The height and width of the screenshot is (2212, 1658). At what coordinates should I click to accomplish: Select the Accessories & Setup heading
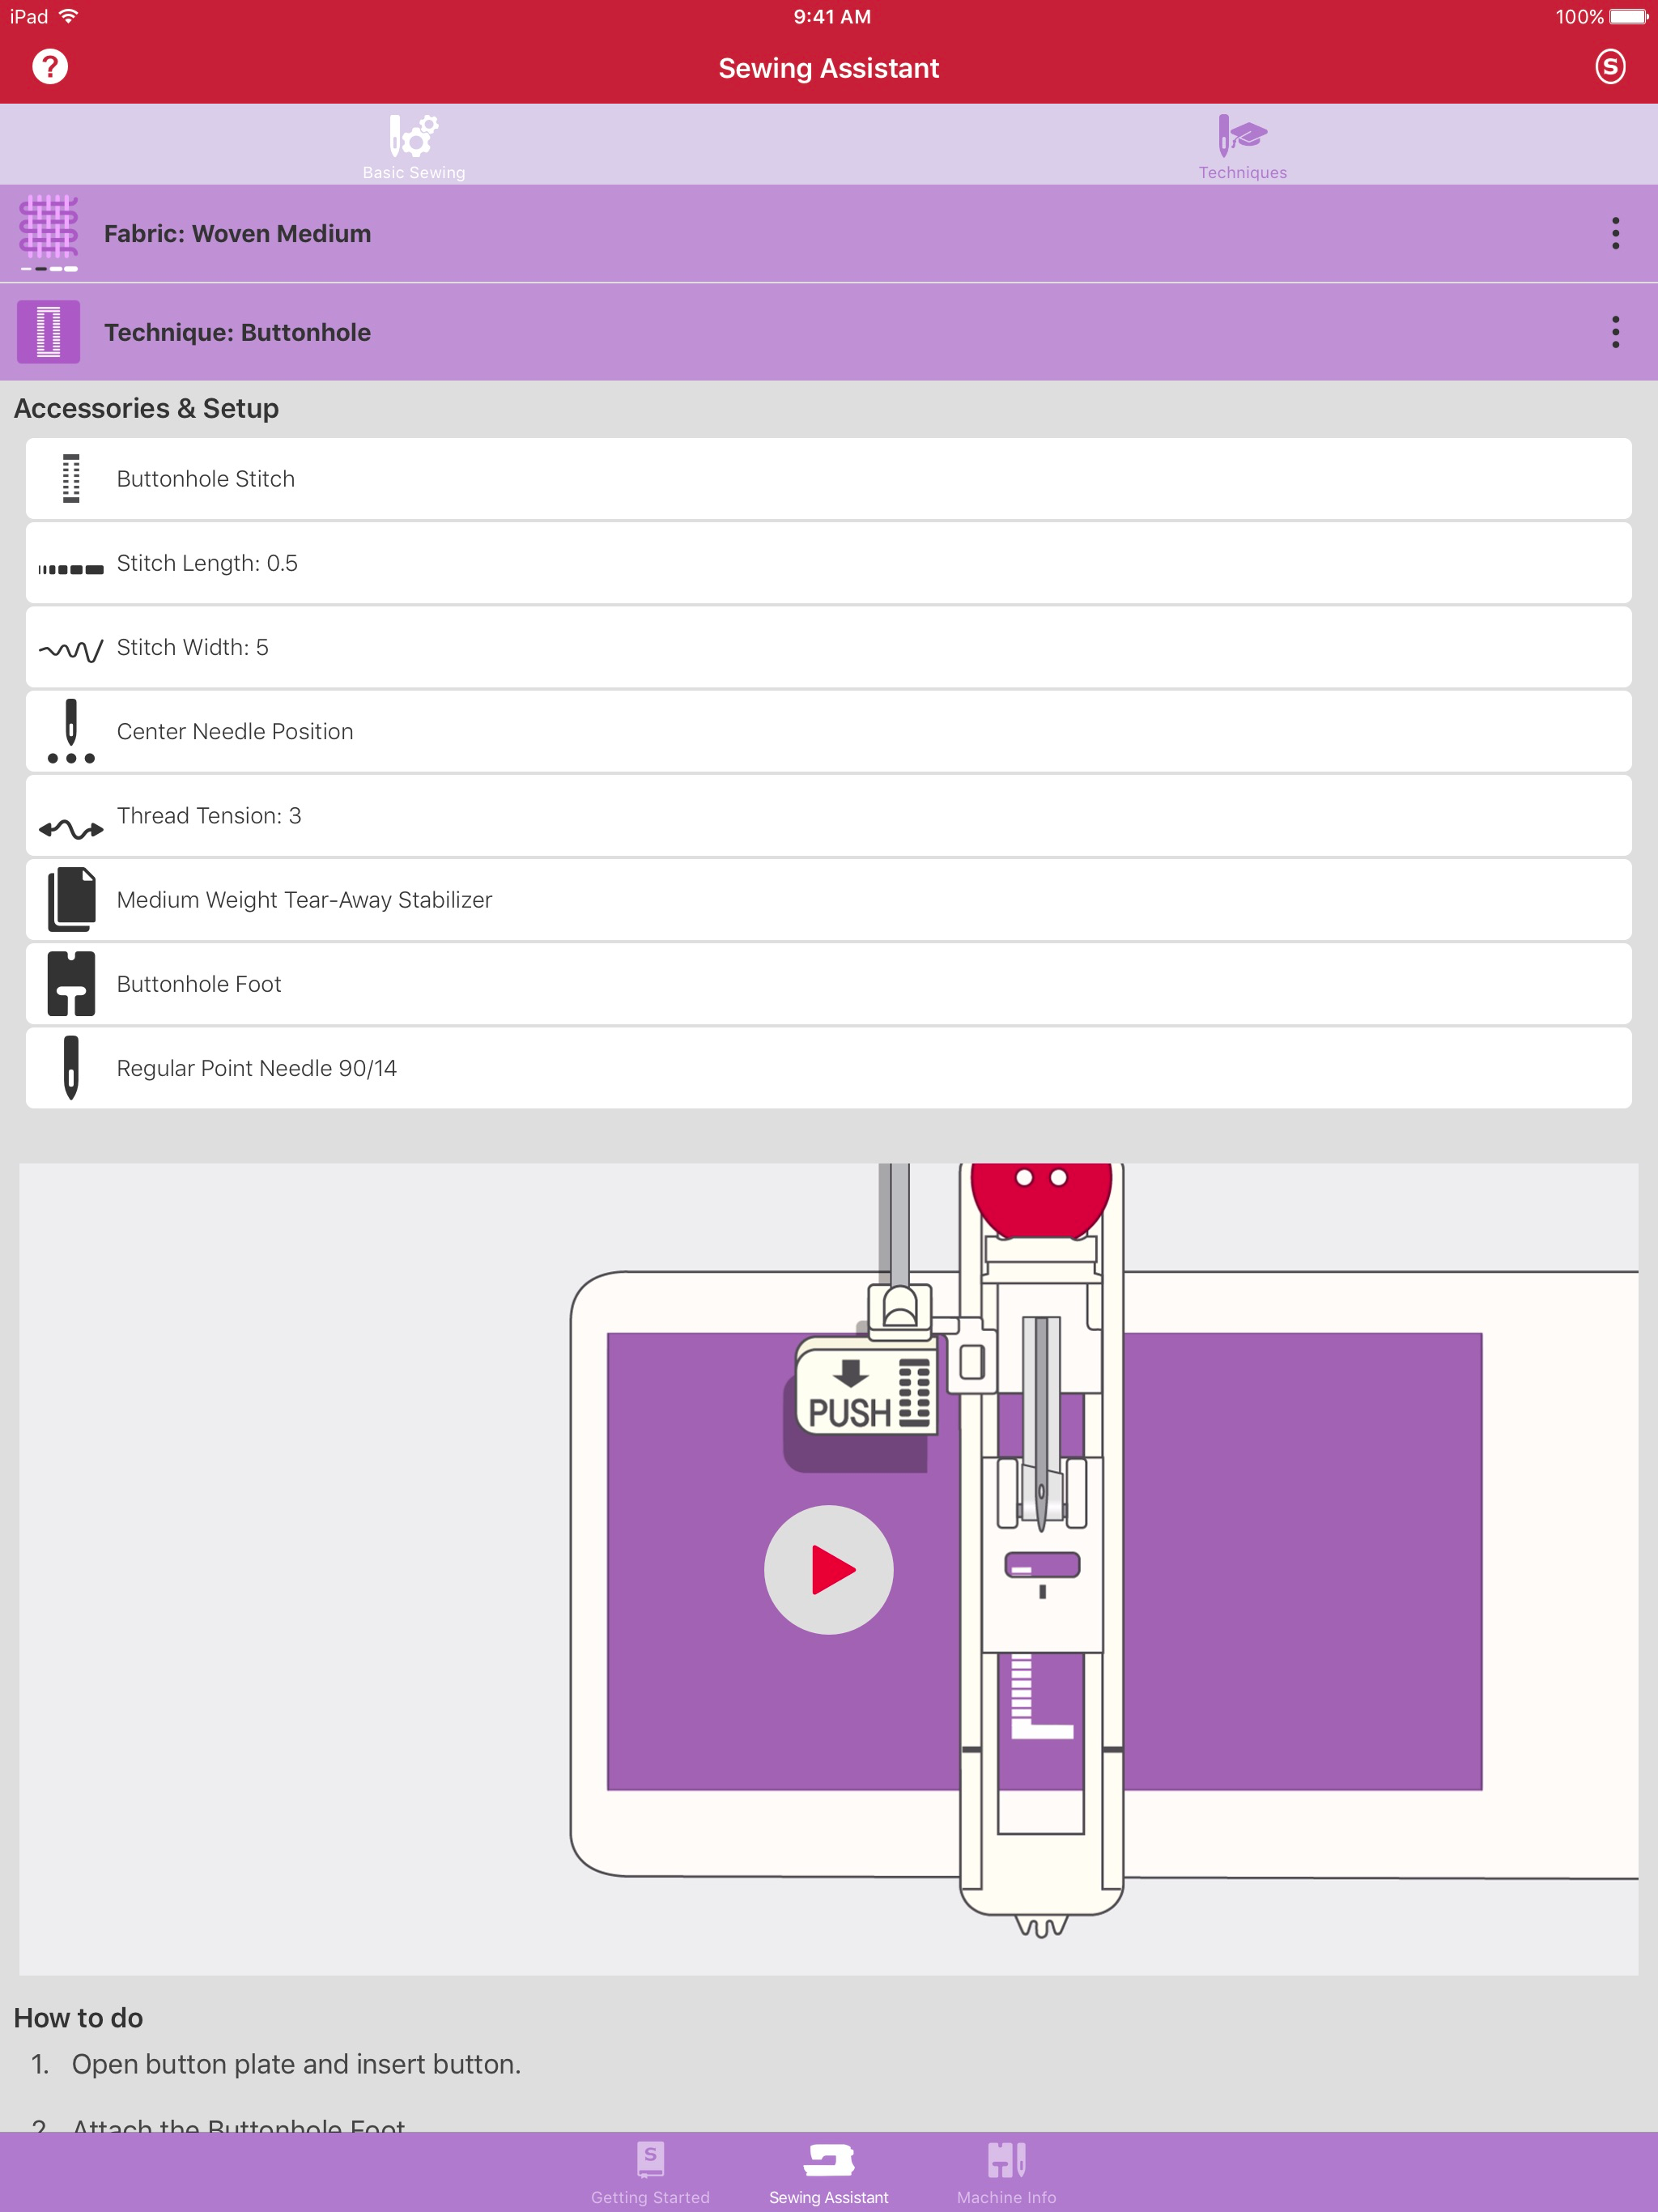(x=146, y=408)
